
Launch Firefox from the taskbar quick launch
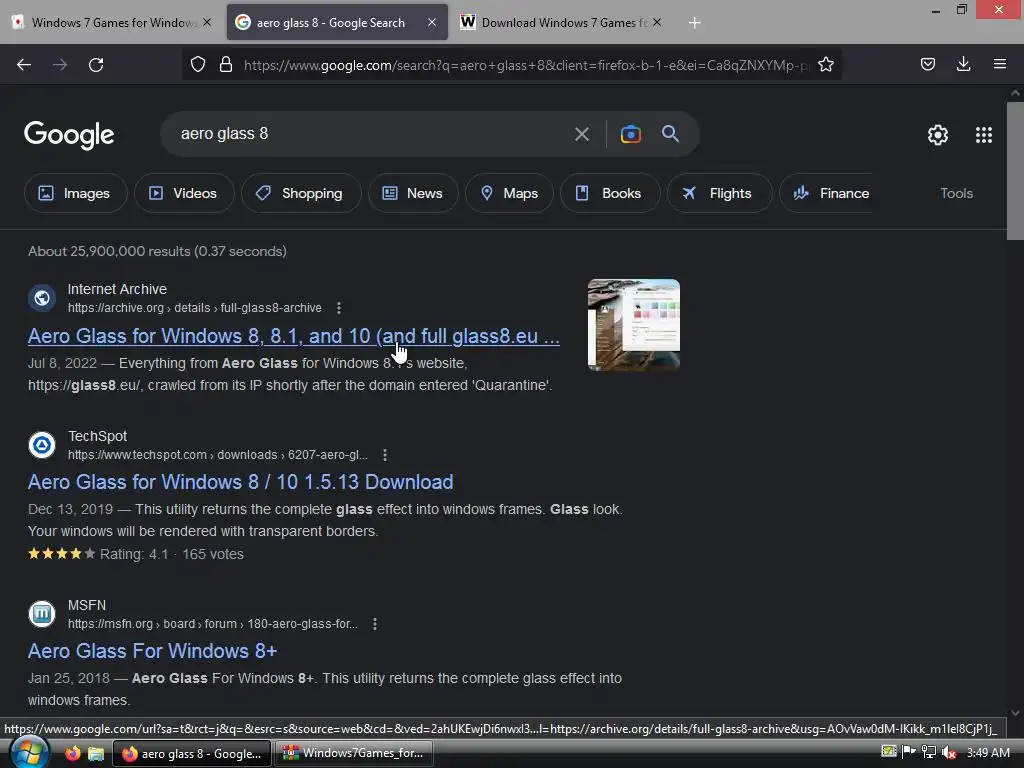point(72,753)
